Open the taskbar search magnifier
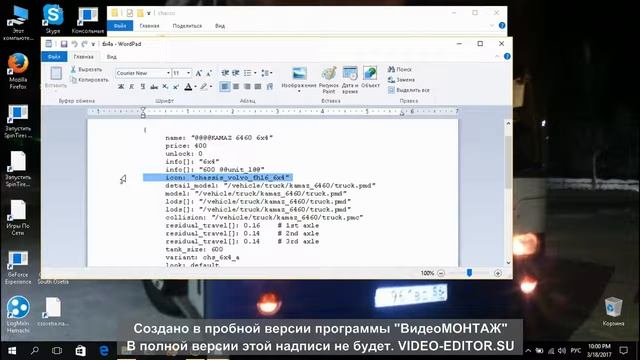The image size is (640, 360). pos(35,351)
